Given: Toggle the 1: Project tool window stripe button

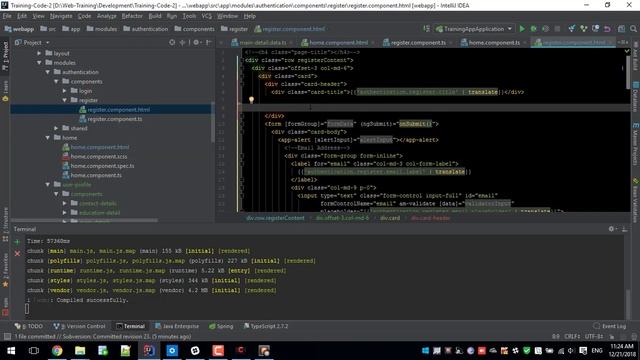Looking at the screenshot, I should [5, 56].
